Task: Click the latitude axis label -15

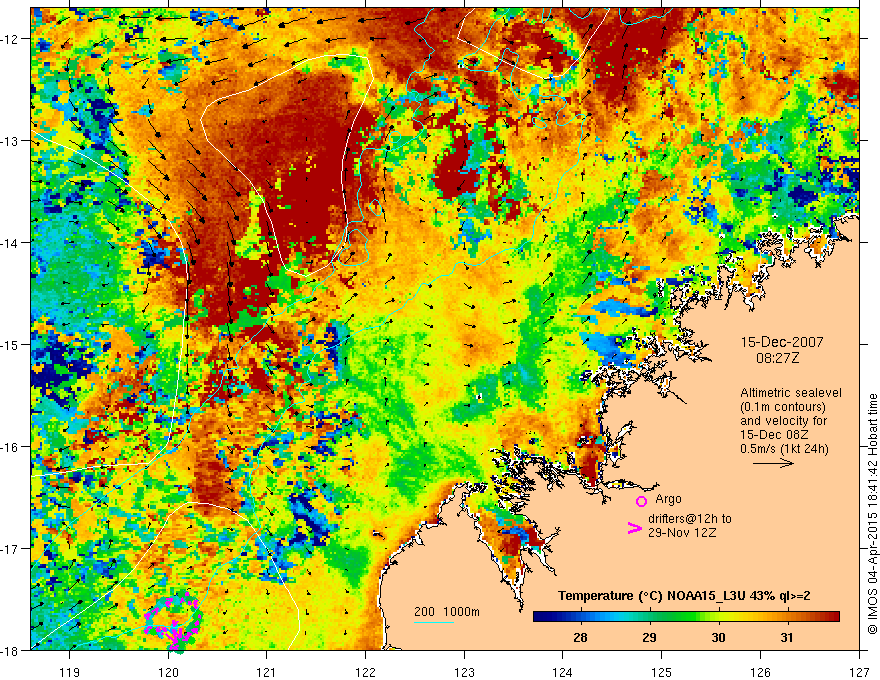Action: coord(10,344)
